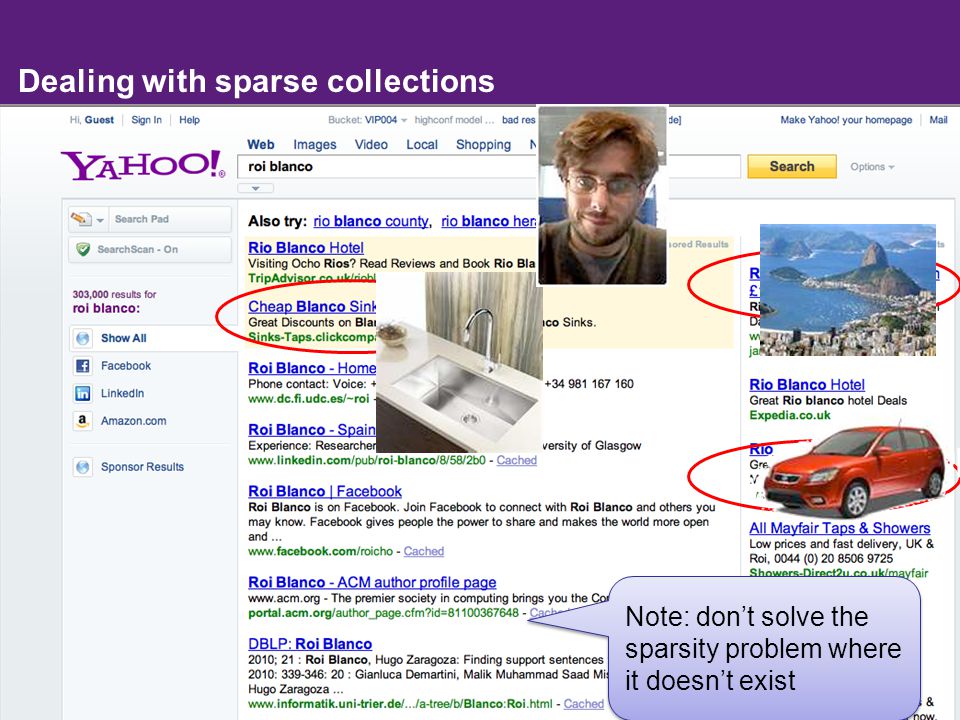Open Roi Blanco - ACM author profile page
The width and height of the screenshot is (960, 720).
(x=372, y=582)
